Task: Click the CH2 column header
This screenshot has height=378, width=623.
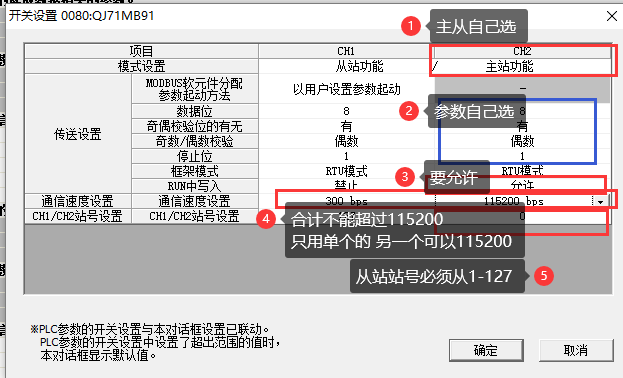Action: pyautogui.click(x=522, y=51)
